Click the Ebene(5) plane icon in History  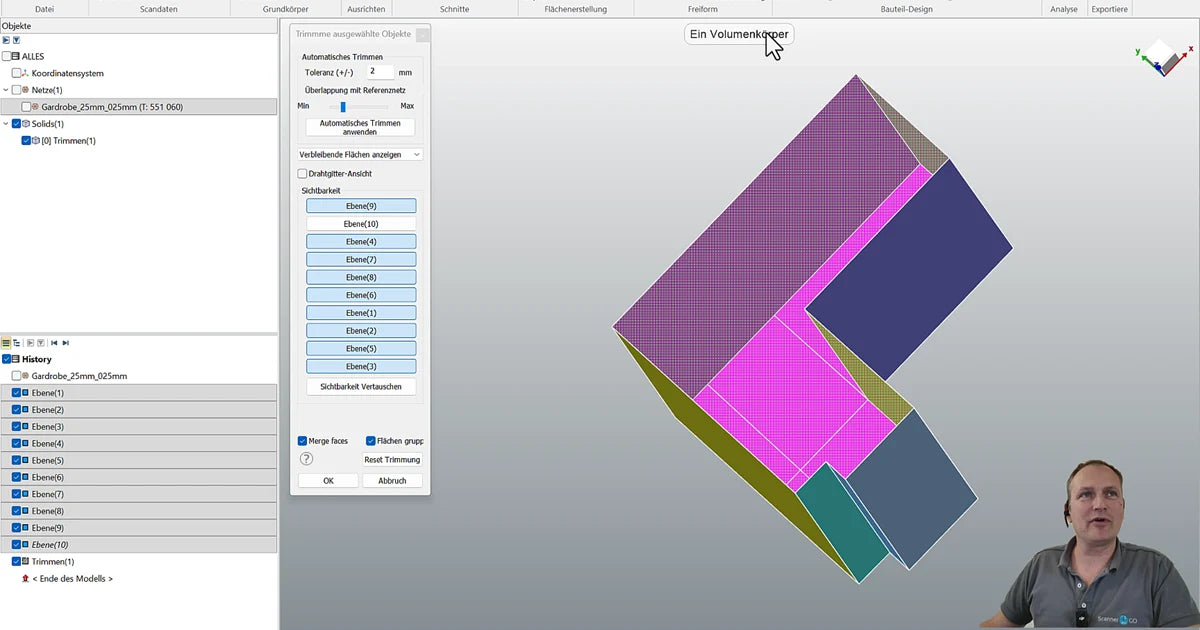point(25,460)
